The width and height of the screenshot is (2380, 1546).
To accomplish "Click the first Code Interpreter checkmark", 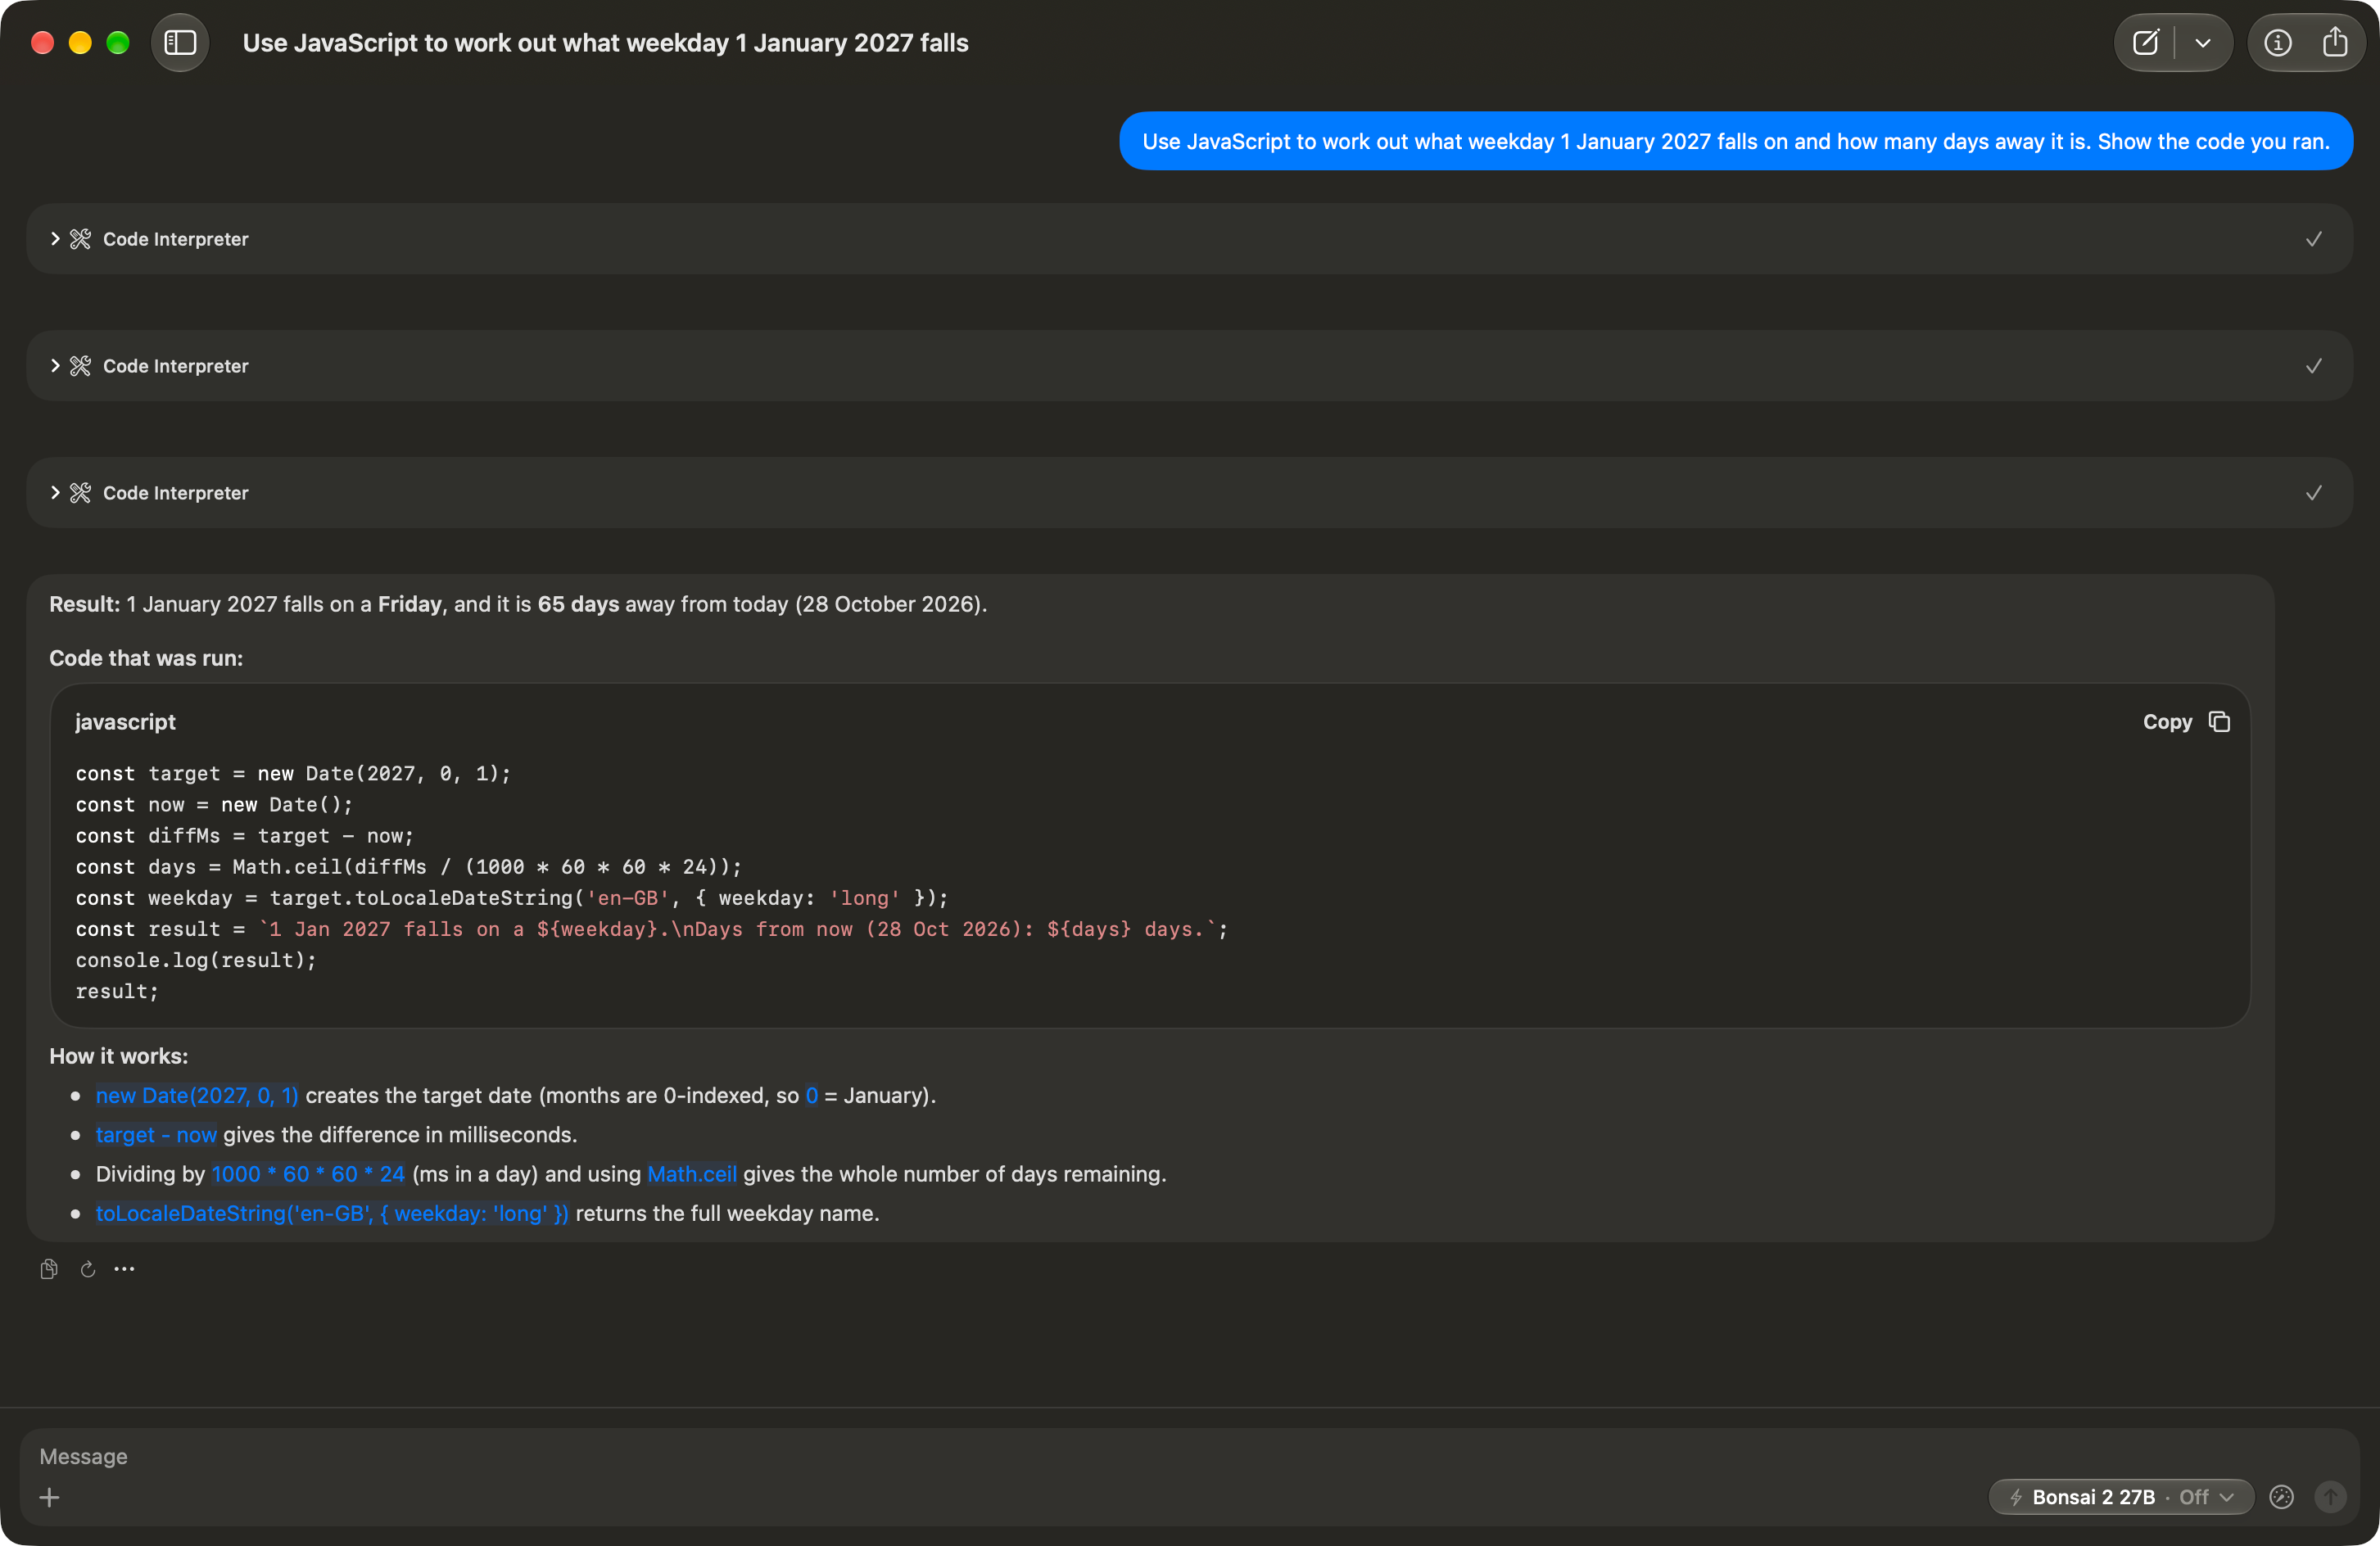I will pos(2313,239).
